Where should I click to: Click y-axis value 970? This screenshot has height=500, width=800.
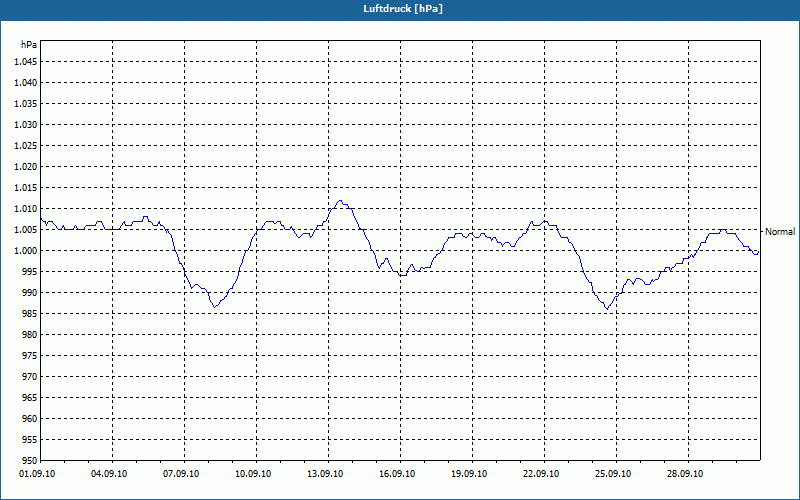click(x=30, y=377)
